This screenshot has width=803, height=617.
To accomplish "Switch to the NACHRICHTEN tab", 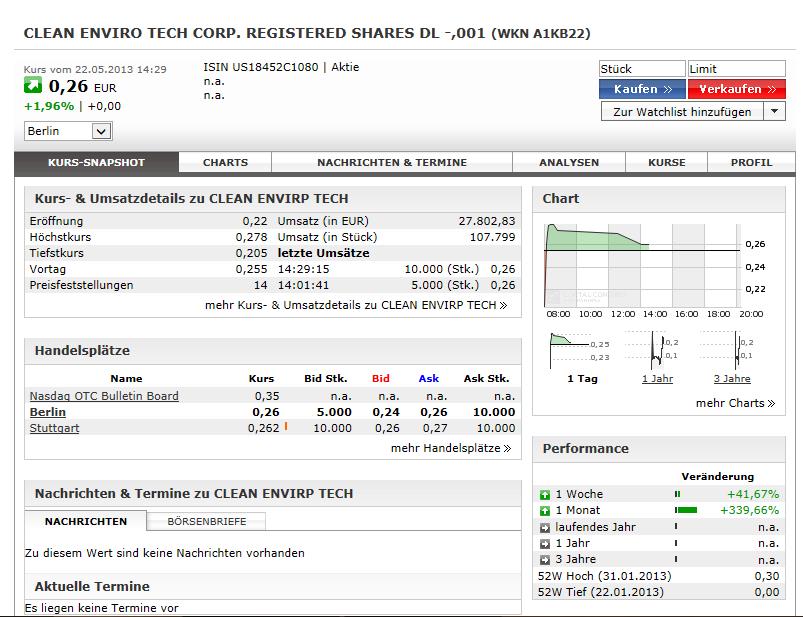I will click(x=85, y=521).
